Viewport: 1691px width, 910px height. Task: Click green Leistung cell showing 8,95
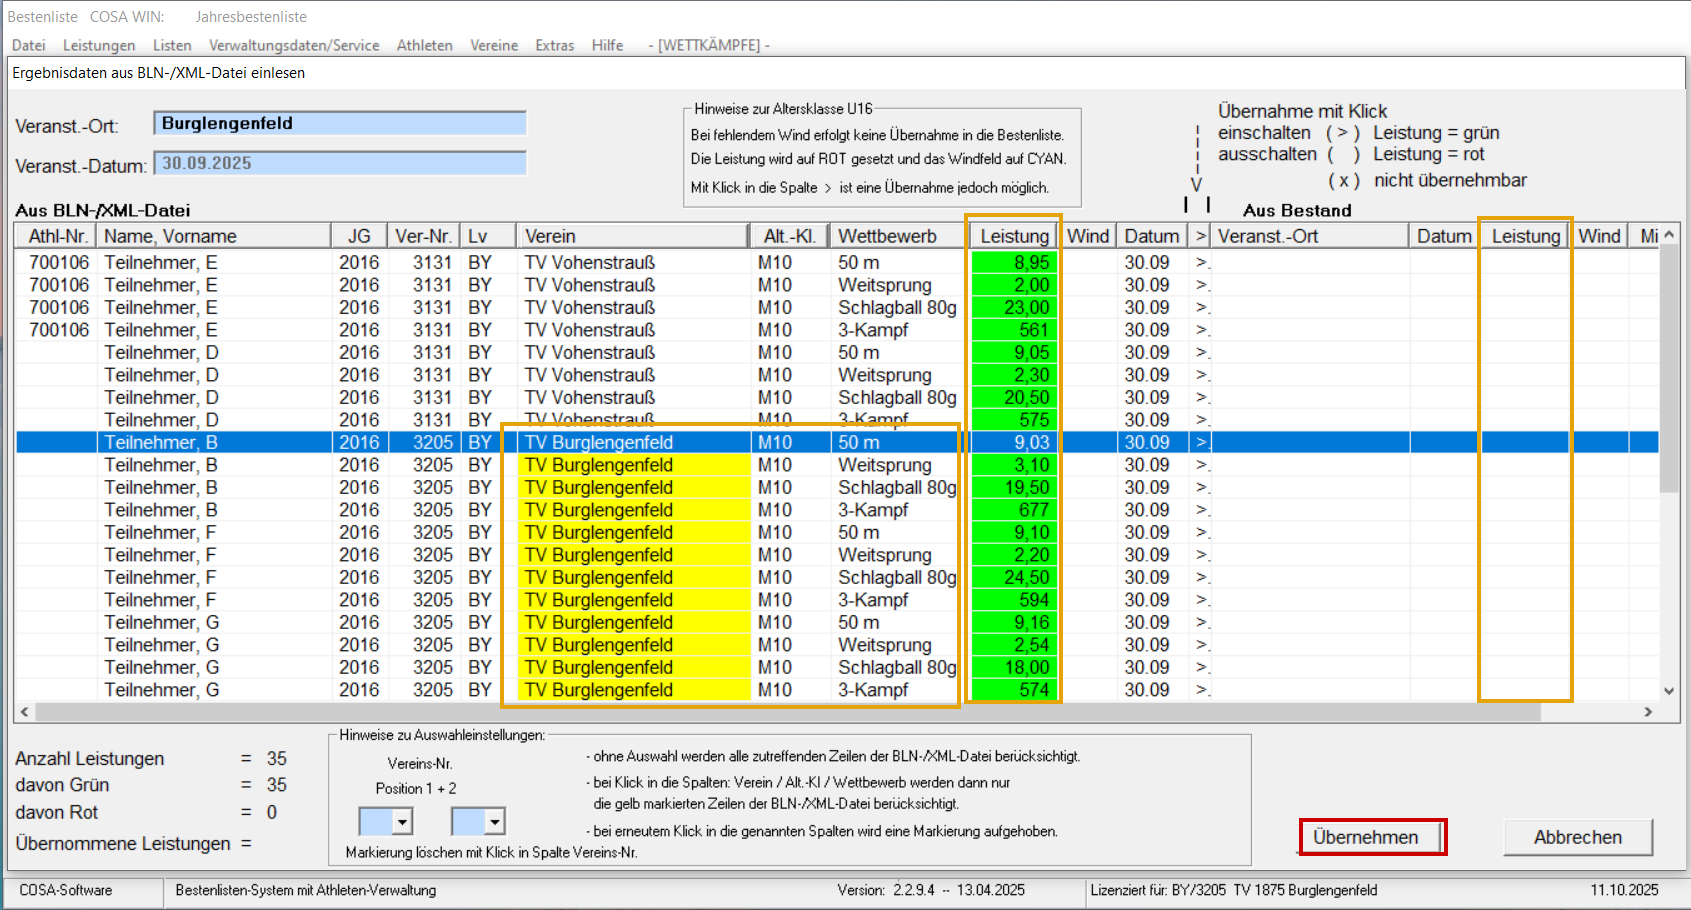[1014, 262]
